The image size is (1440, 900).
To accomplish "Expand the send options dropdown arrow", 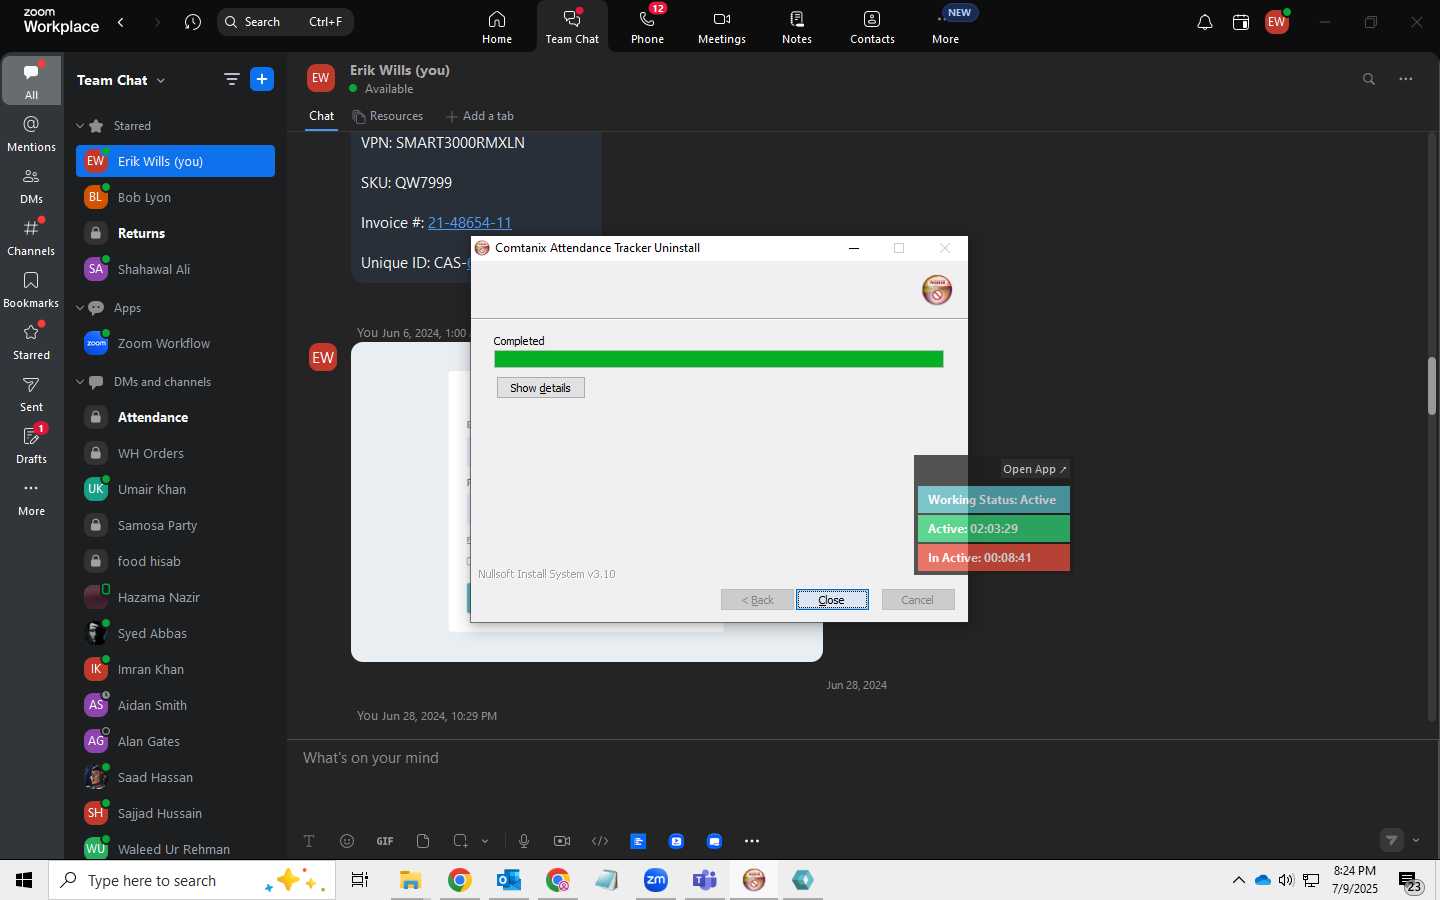I will [1416, 840].
